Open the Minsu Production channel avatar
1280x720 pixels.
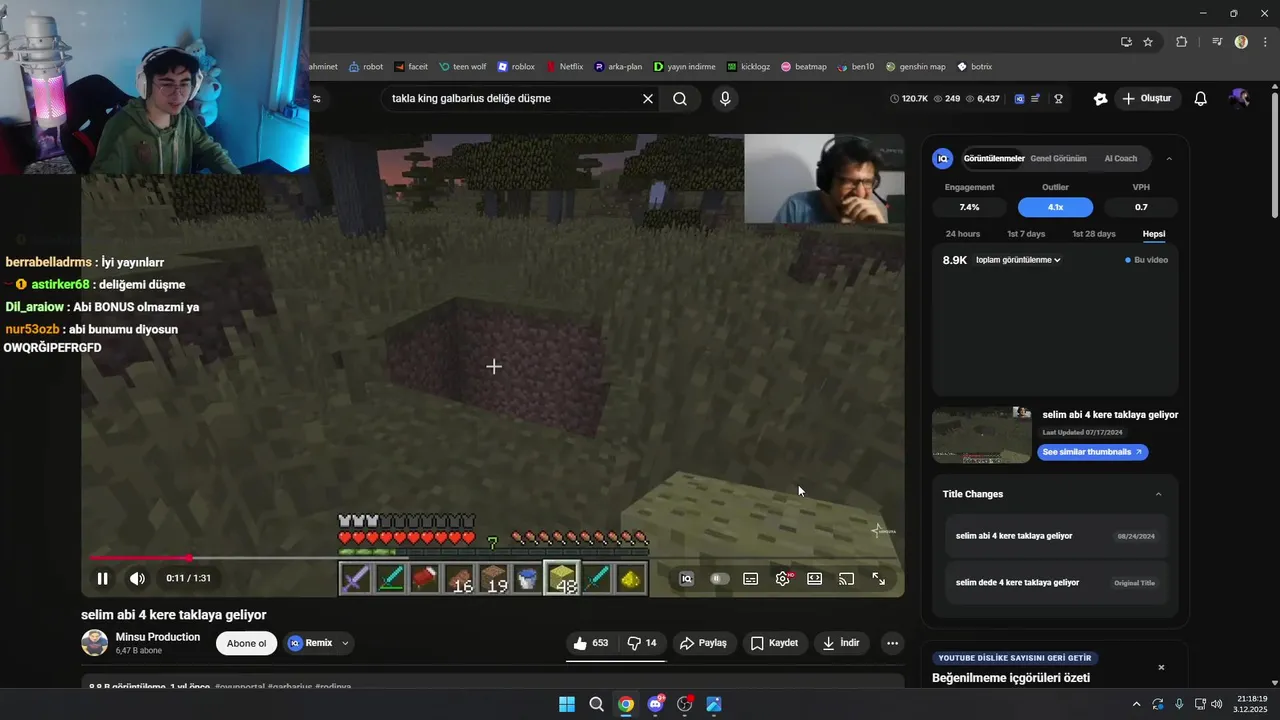94,643
